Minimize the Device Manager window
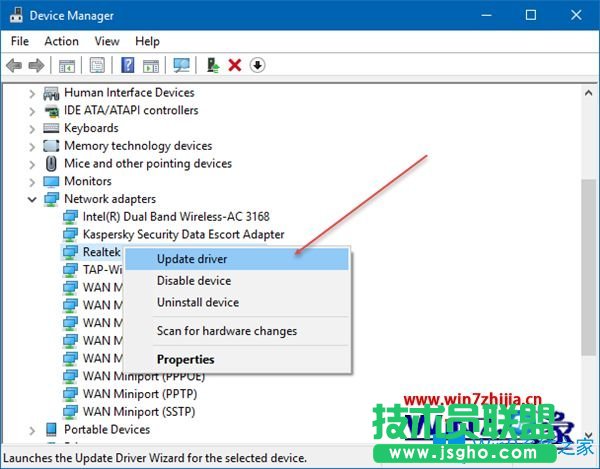This screenshot has height=469, width=600. click(486, 15)
